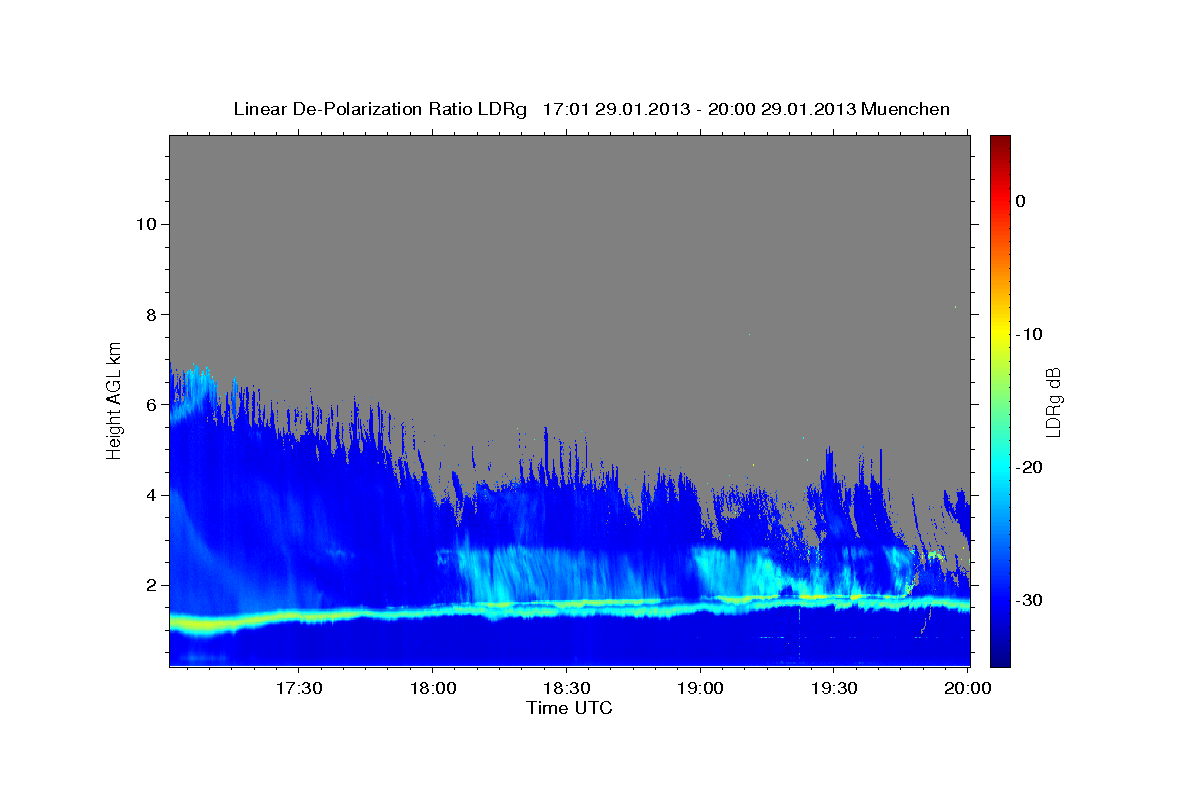Image resolution: width=1200 pixels, height=800 pixels.
Task: Click the colorbar value 0 label
Action: click(x=1021, y=201)
